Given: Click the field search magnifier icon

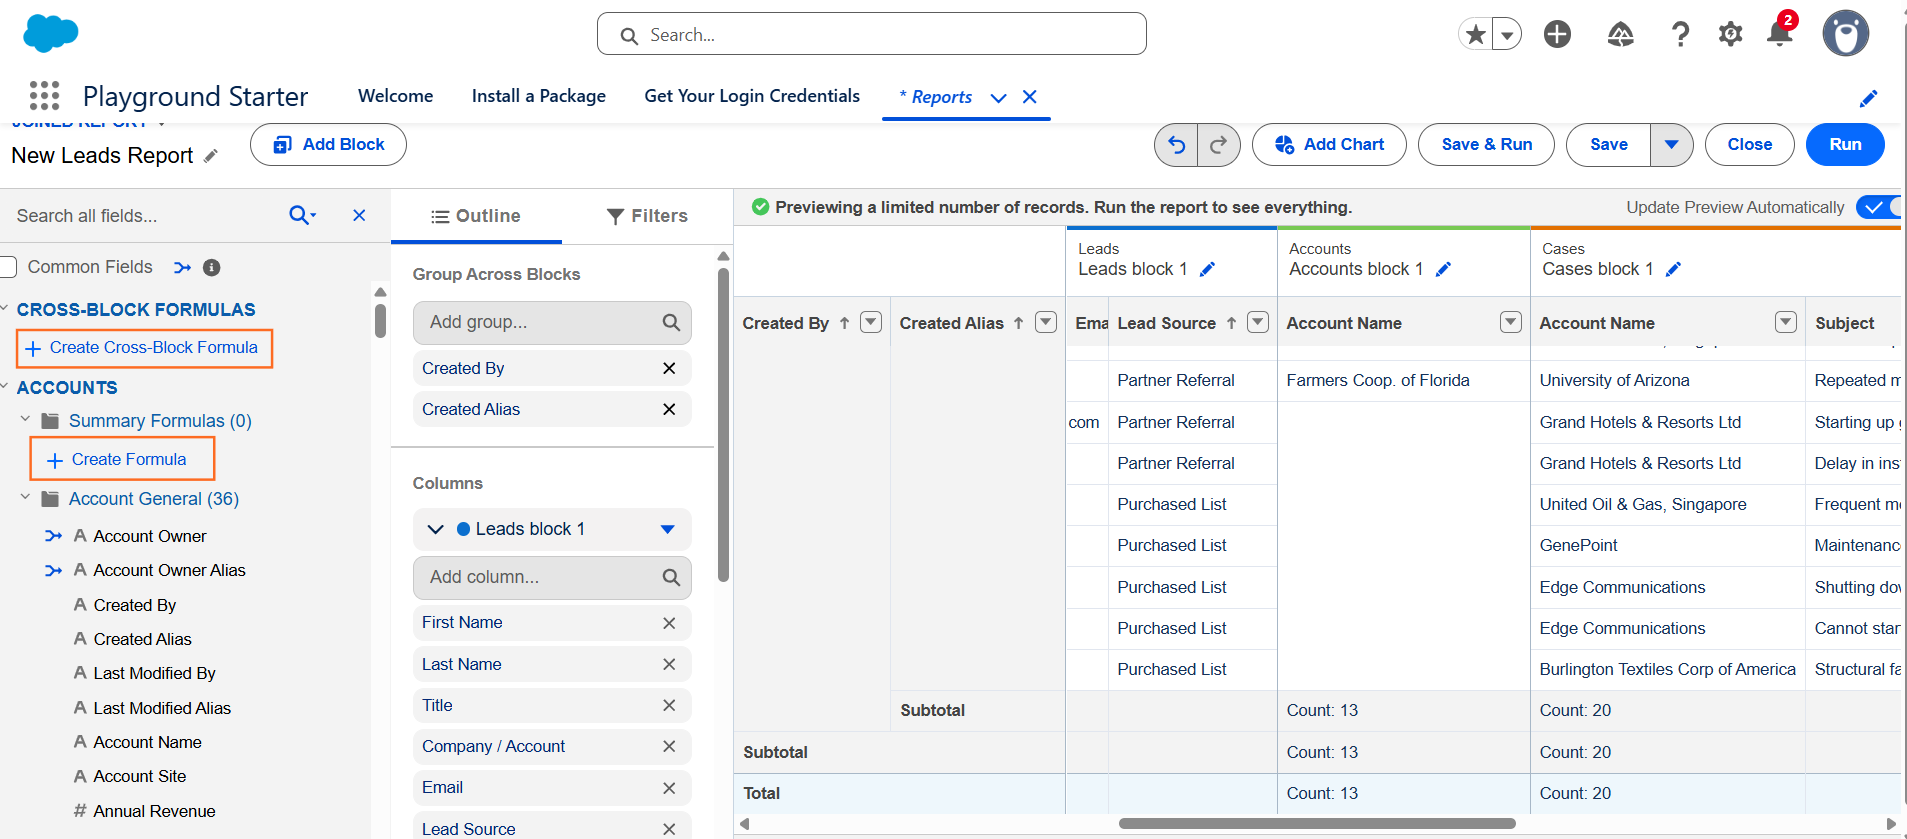Looking at the screenshot, I should click(x=302, y=215).
